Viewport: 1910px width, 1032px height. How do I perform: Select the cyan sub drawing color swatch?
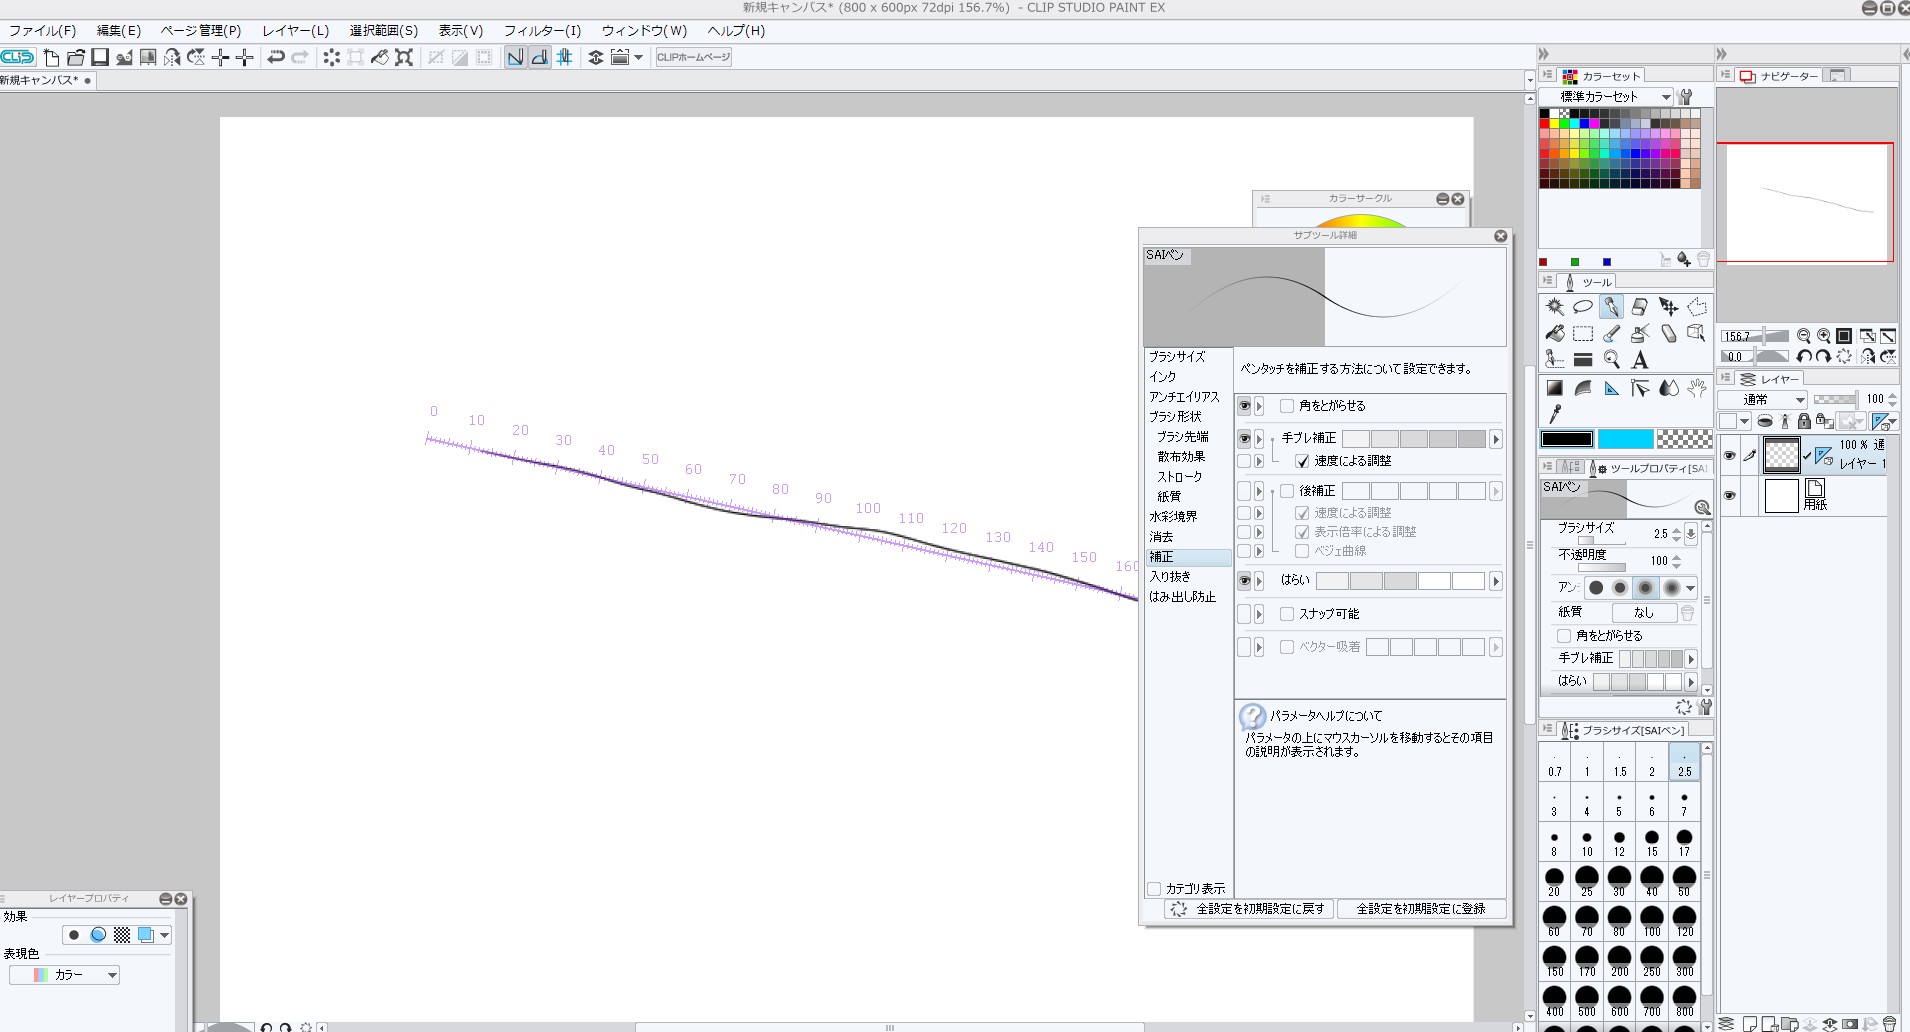click(1625, 439)
